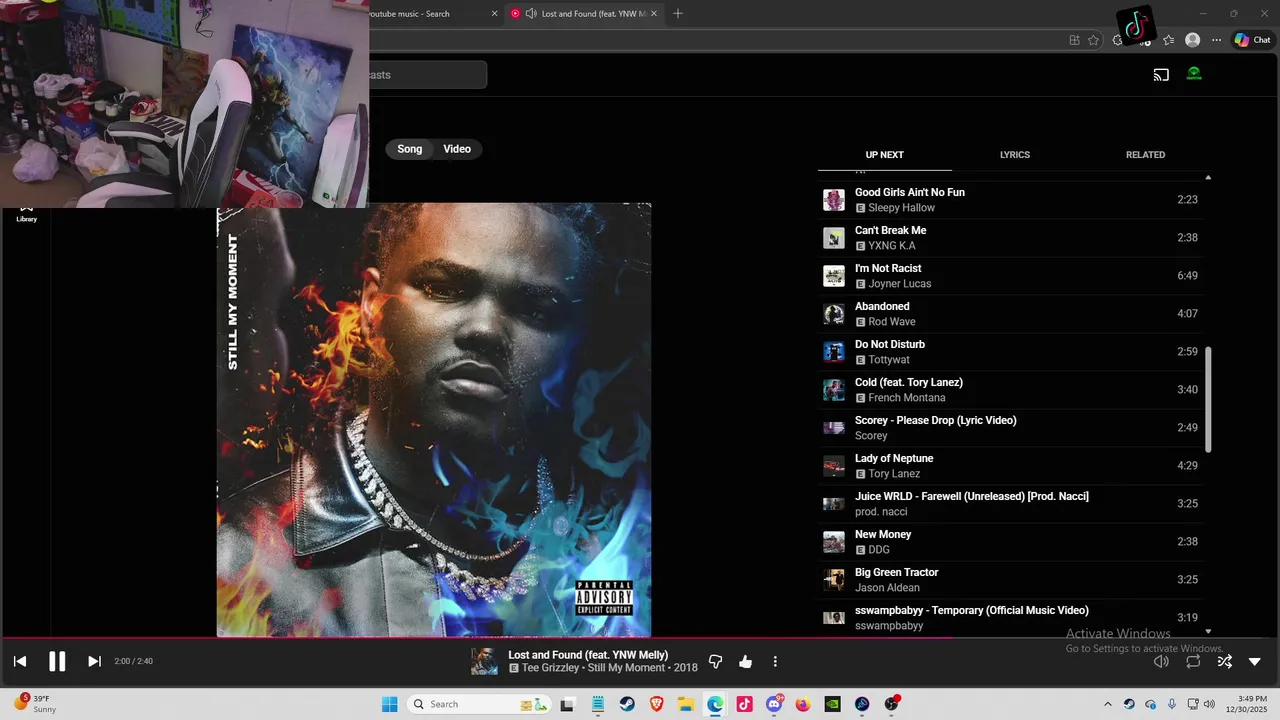Open the three-dot menu beside the like button

(775, 661)
